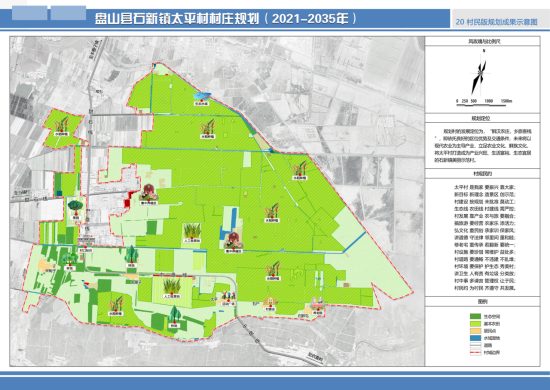Click the 图例 legend heading
Image resolution: width=550 pixels, height=390 pixels.
tap(482, 302)
